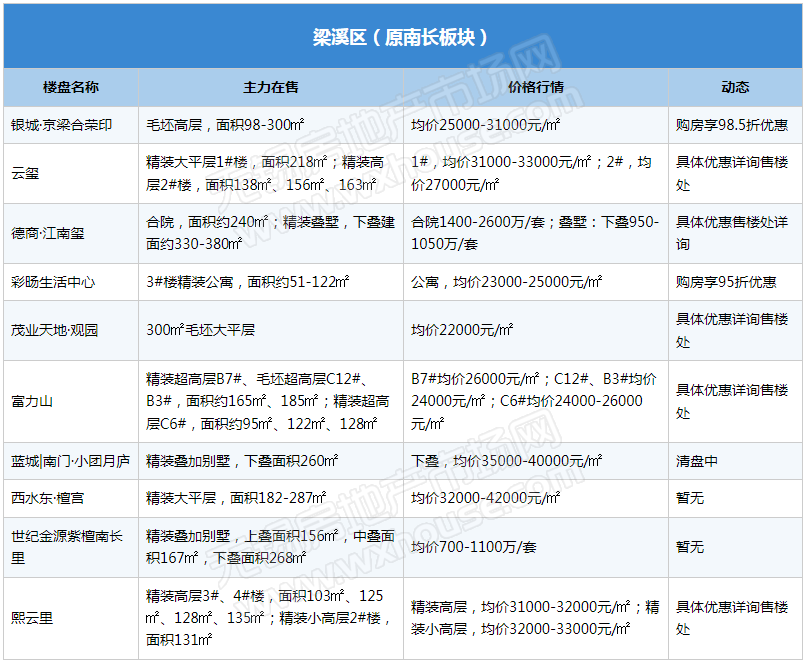Select the 茂业天地·观园 row name cell
Screen dimensions: 806x665
(55, 330)
